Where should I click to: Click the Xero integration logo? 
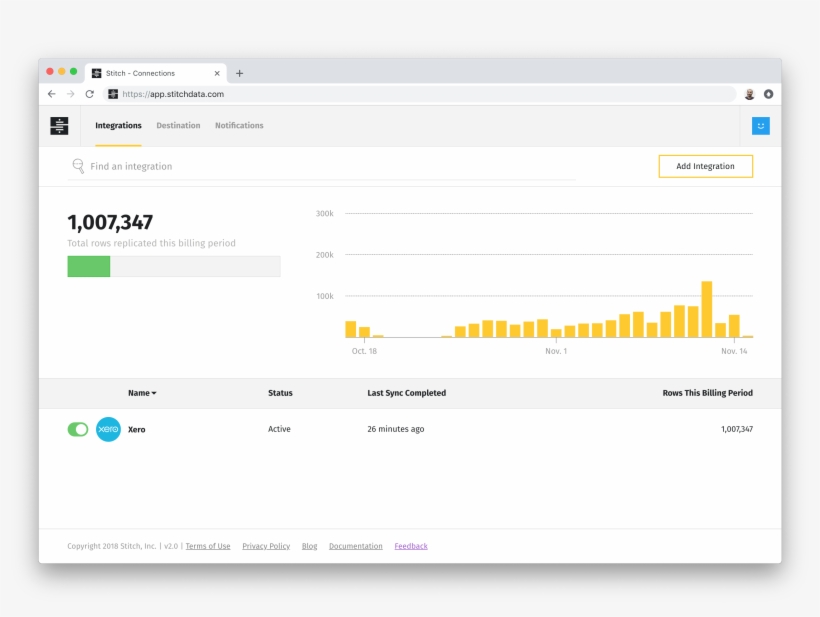[108, 429]
